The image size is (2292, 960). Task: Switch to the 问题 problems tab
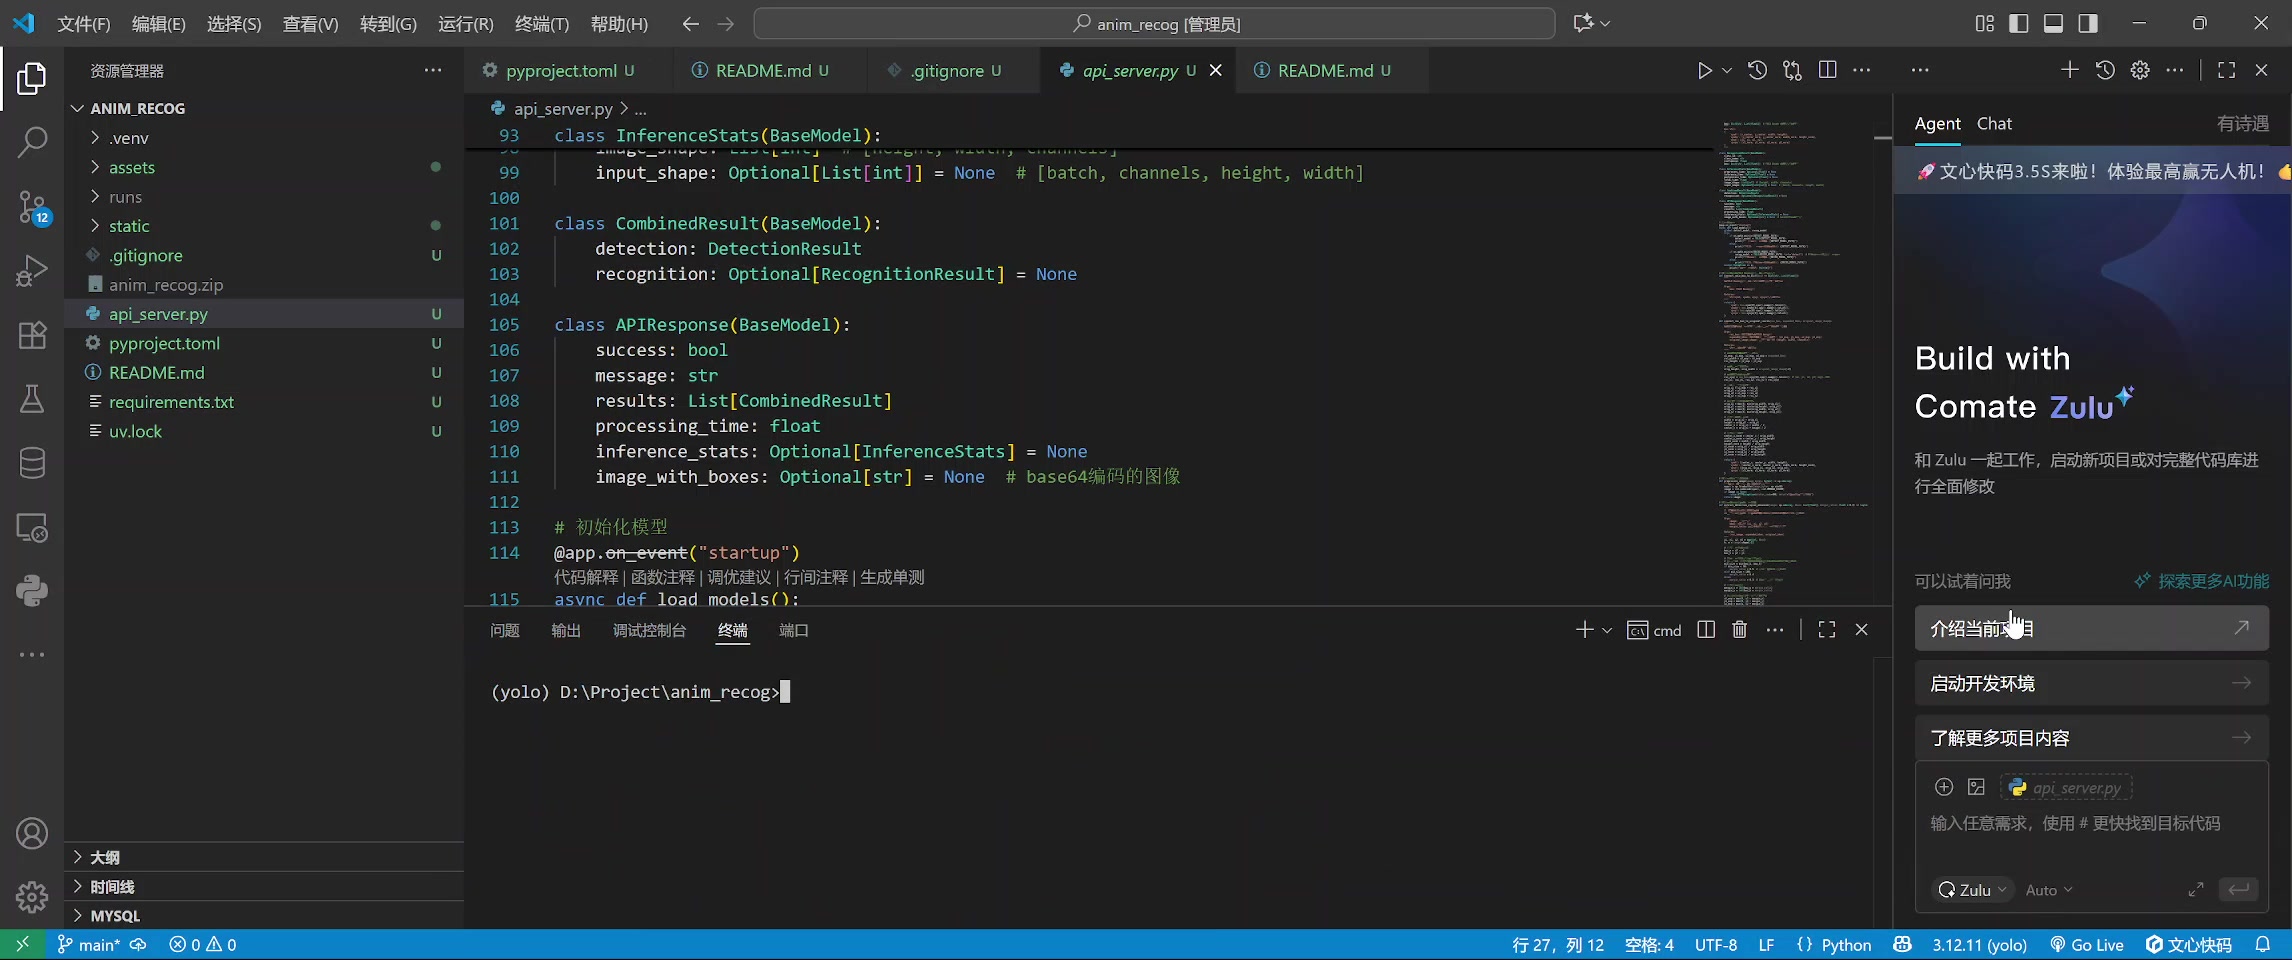point(505,630)
